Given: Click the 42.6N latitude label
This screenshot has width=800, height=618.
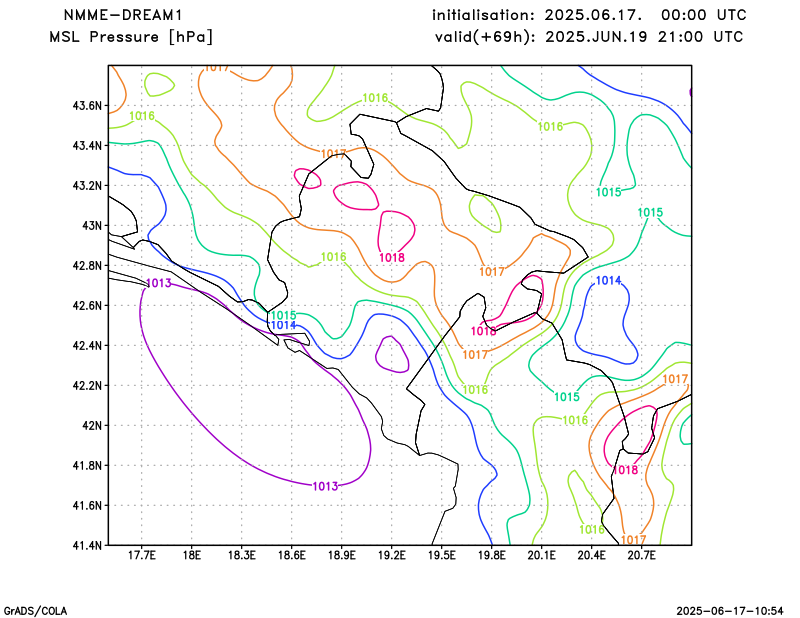Looking at the screenshot, I should pos(87,305).
